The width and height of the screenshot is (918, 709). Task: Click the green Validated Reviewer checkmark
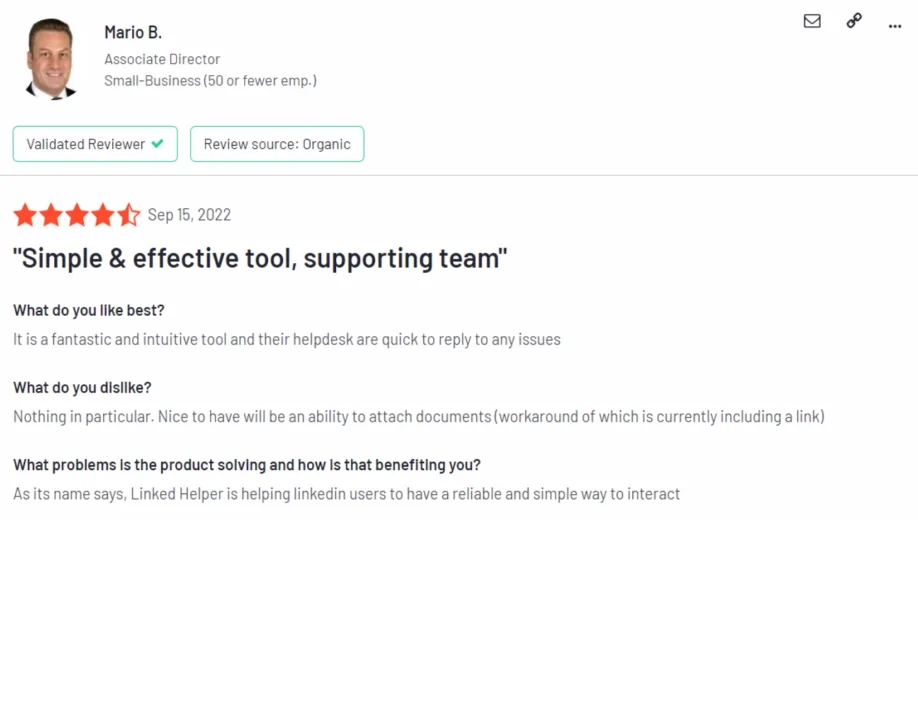(158, 144)
